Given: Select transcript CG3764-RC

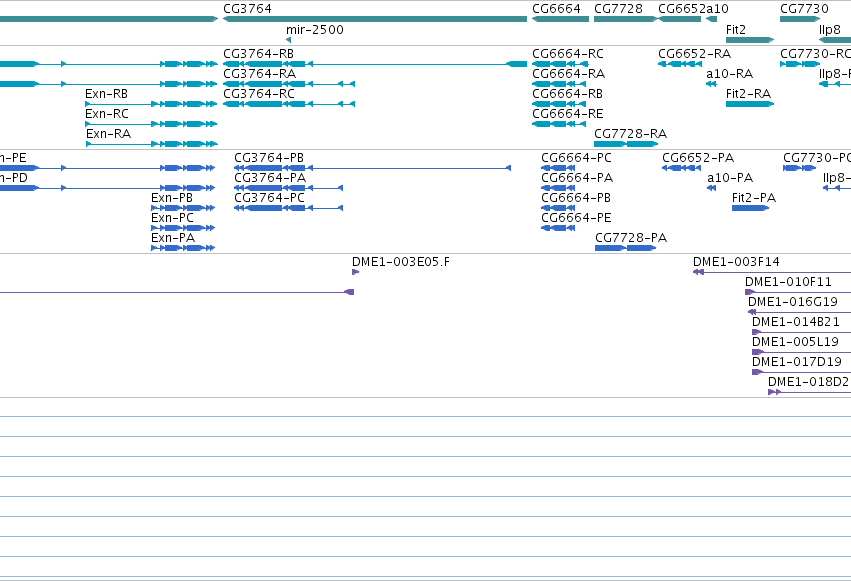Looking at the screenshot, I should (x=289, y=104).
